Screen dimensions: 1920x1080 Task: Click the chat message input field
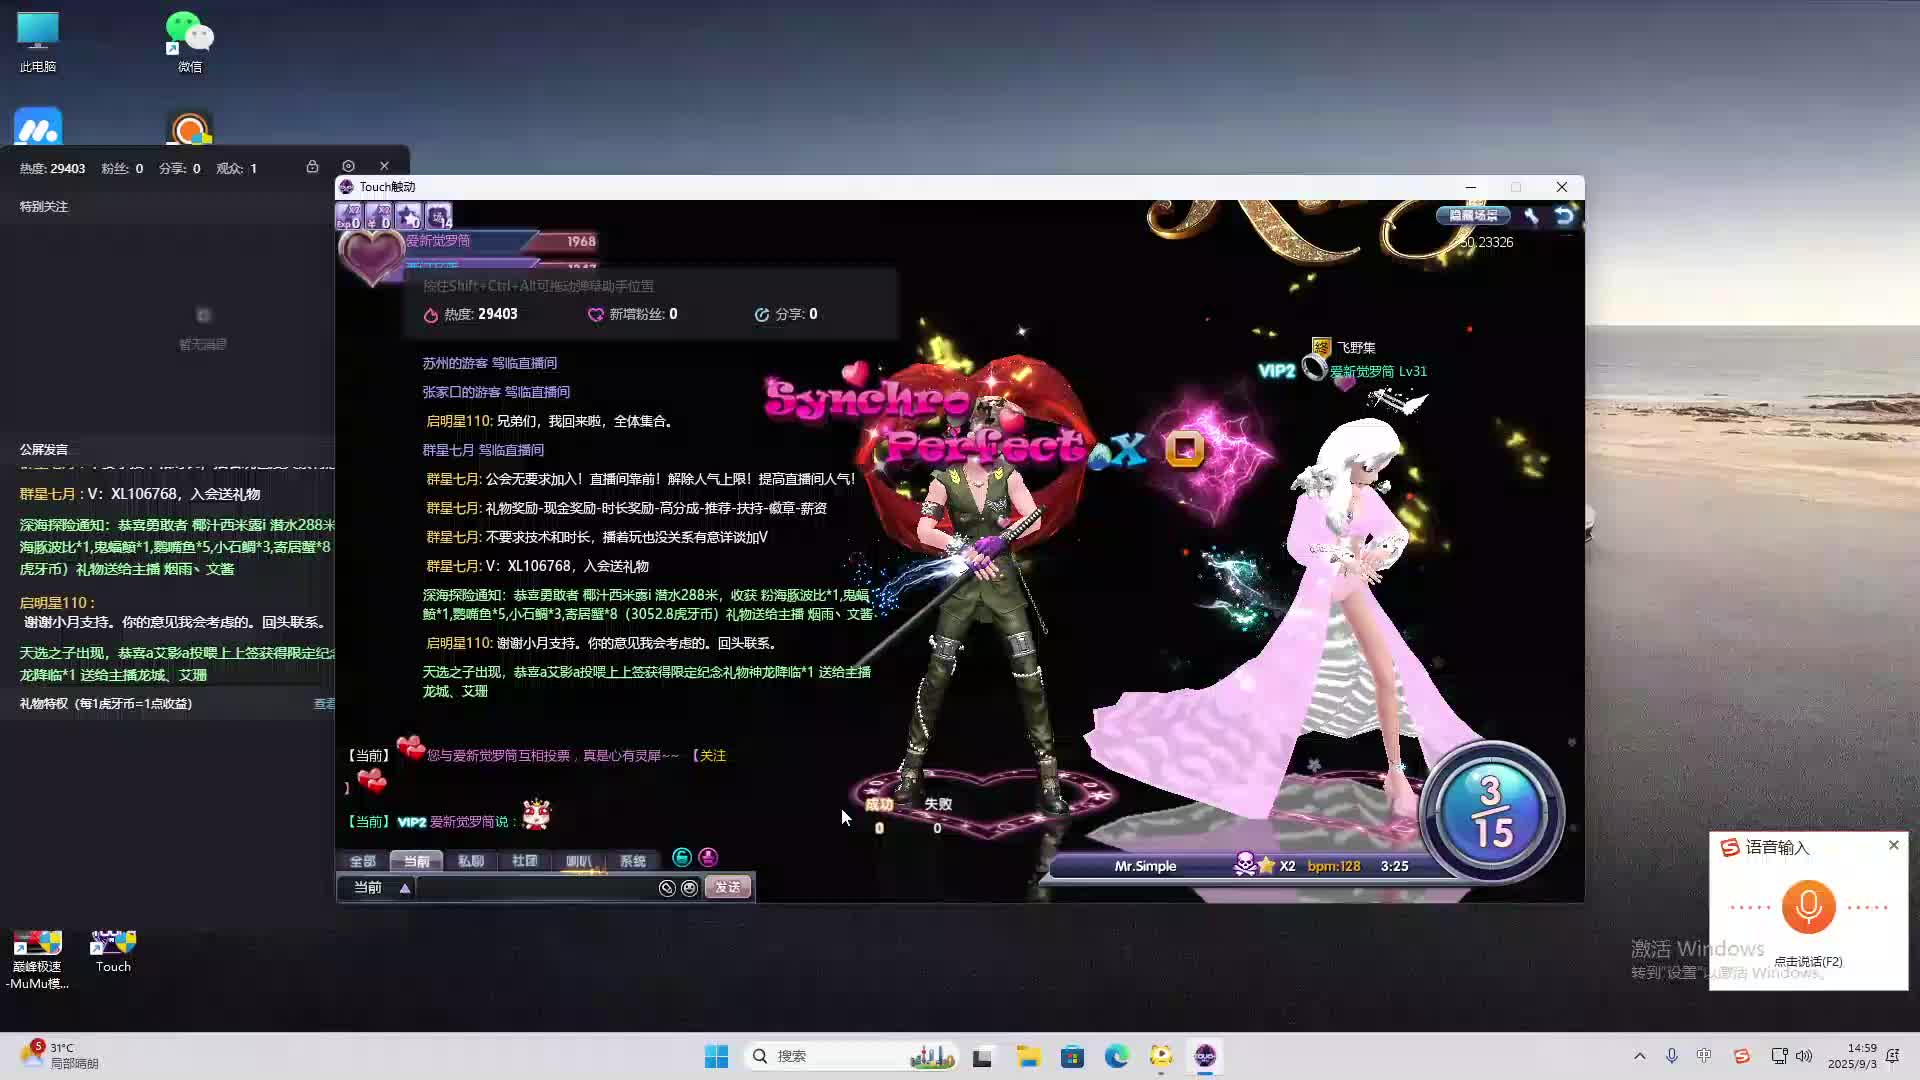pos(535,888)
